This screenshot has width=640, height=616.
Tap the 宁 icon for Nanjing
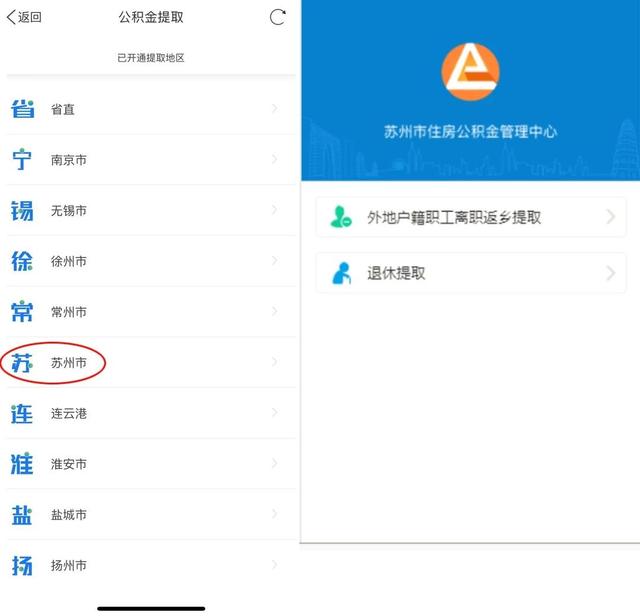[x=22, y=159]
